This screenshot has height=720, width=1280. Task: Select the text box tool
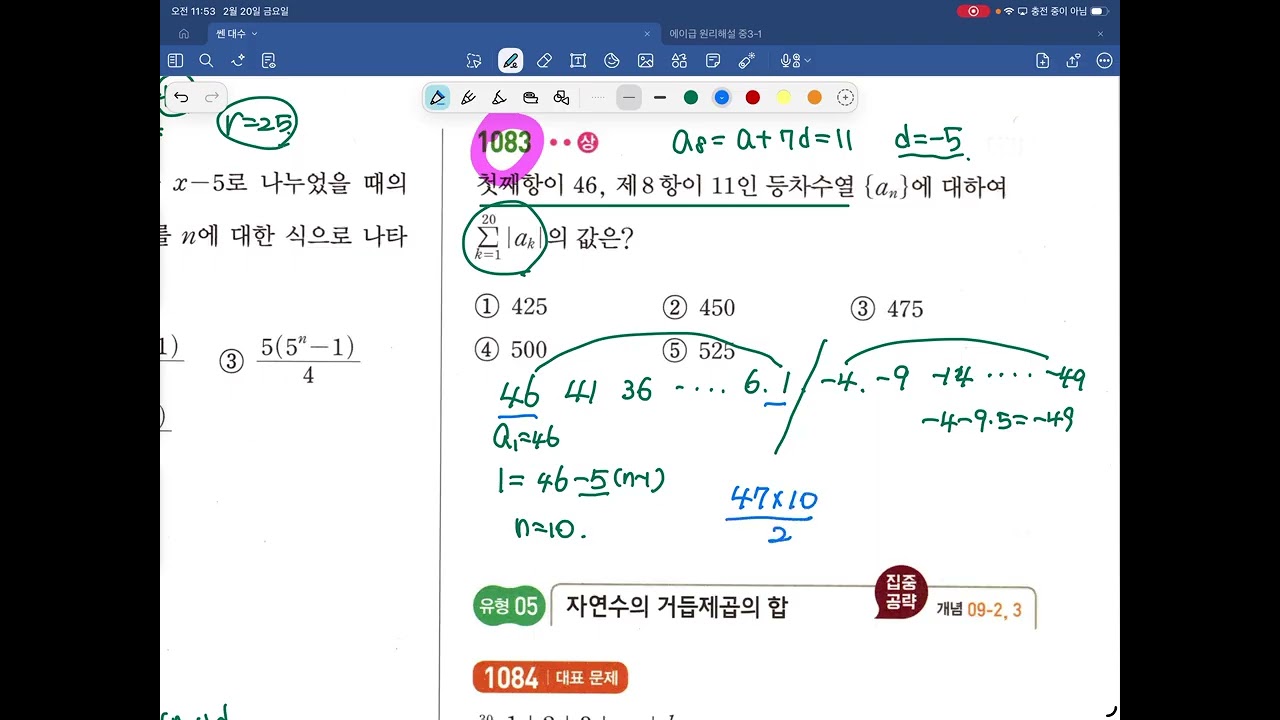(578, 61)
